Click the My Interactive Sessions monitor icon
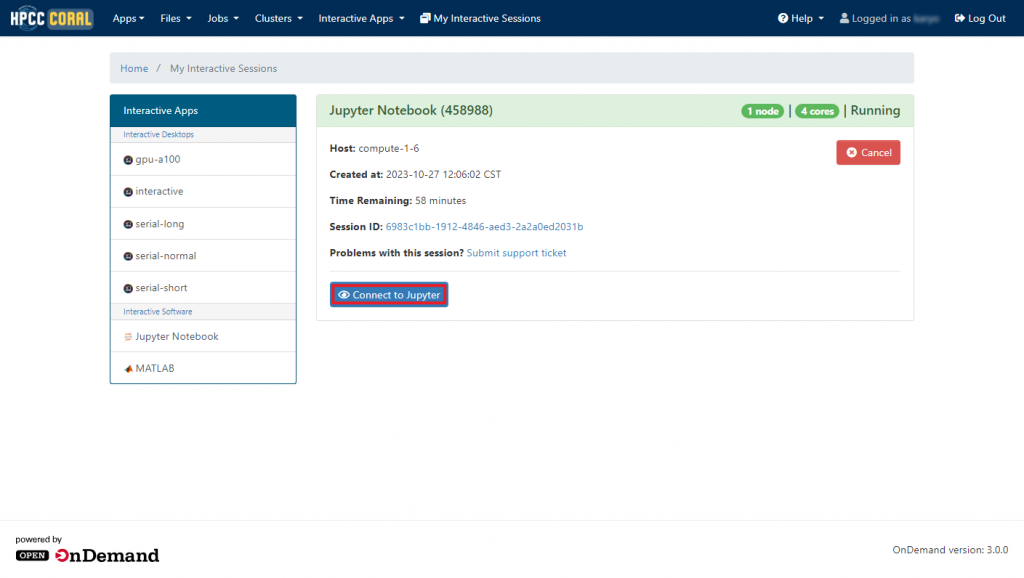The image size is (1024, 578). pyautogui.click(x=425, y=17)
